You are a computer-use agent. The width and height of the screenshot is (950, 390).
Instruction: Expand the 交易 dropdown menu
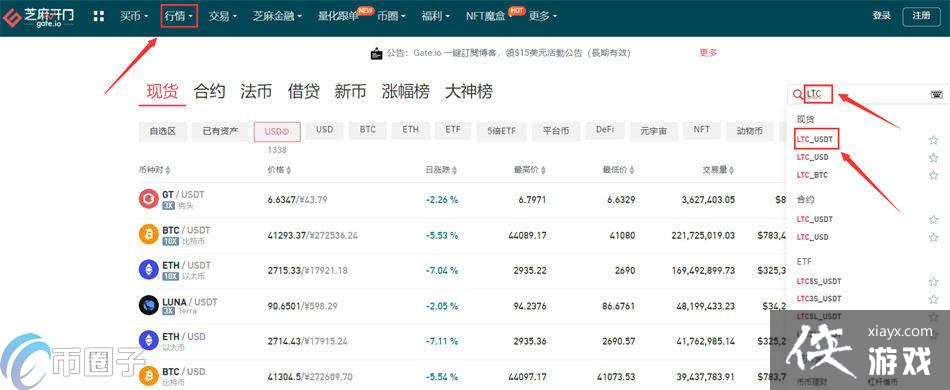[222, 16]
